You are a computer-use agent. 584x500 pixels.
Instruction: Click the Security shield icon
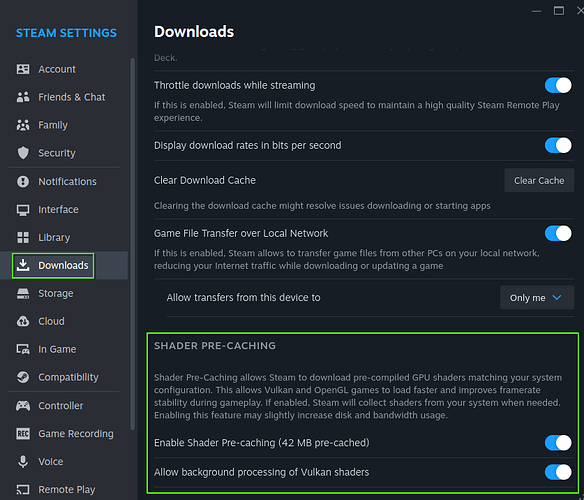point(23,153)
